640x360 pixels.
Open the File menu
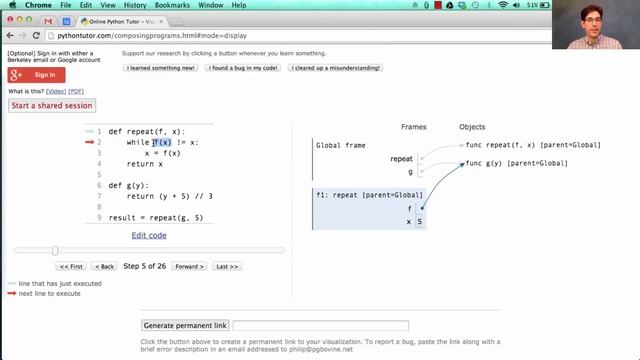click(65, 5)
